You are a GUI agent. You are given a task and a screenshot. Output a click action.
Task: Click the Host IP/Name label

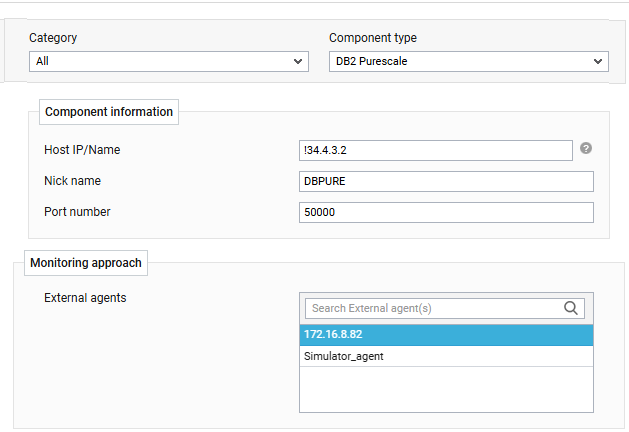89,150
